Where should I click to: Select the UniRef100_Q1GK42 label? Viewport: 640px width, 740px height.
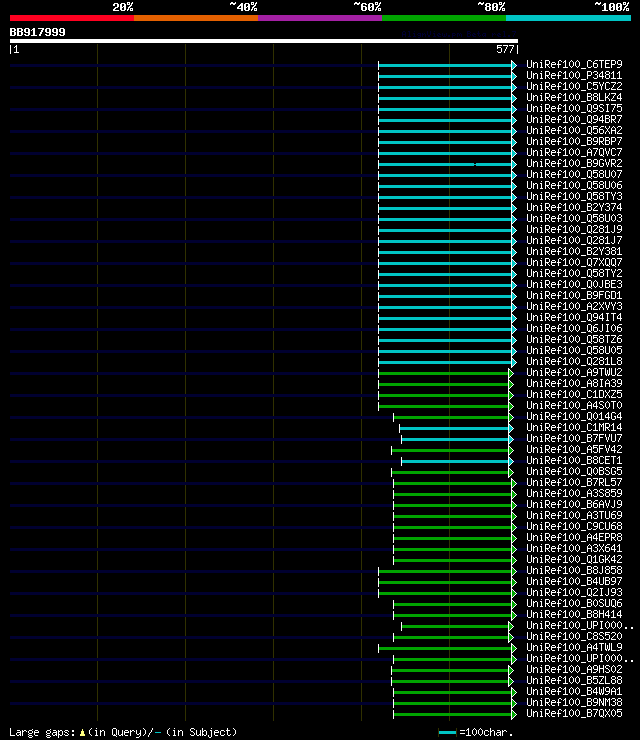coord(574,560)
